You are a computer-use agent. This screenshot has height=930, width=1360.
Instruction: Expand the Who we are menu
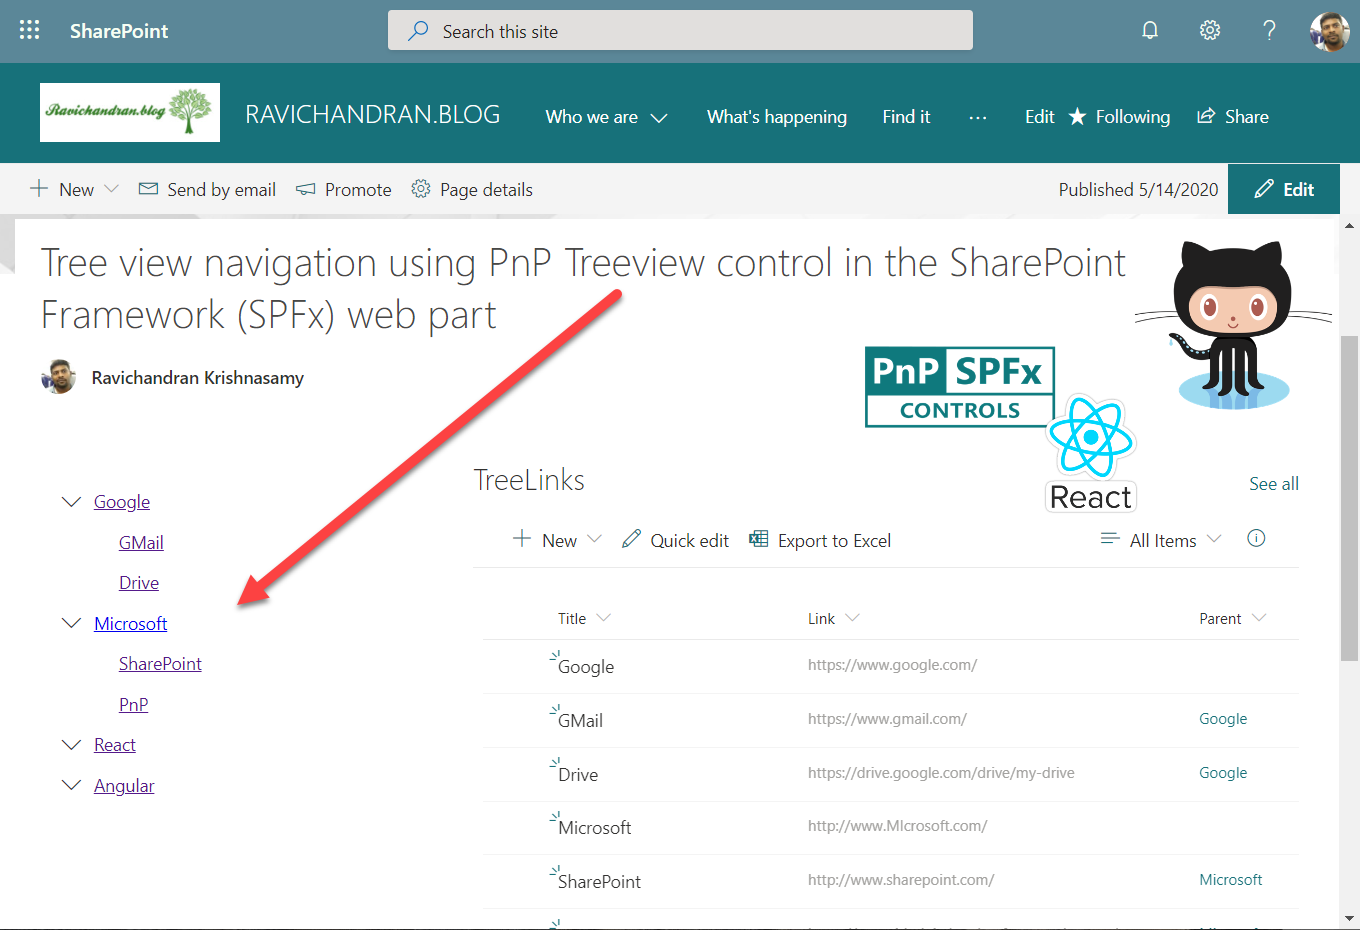pyautogui.click(x=606, y=117)
